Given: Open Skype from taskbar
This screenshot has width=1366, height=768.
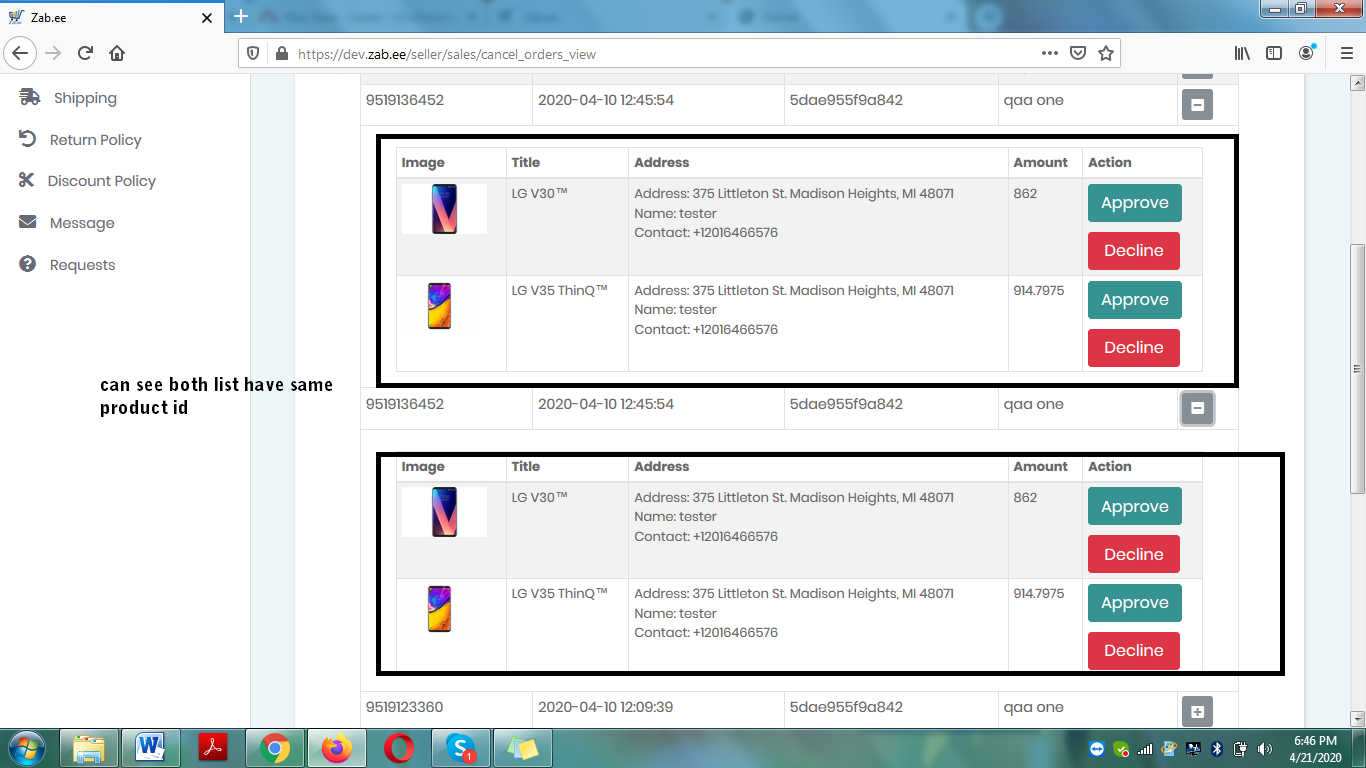Looking at the screenshot, I should click(x=461, y=747).
